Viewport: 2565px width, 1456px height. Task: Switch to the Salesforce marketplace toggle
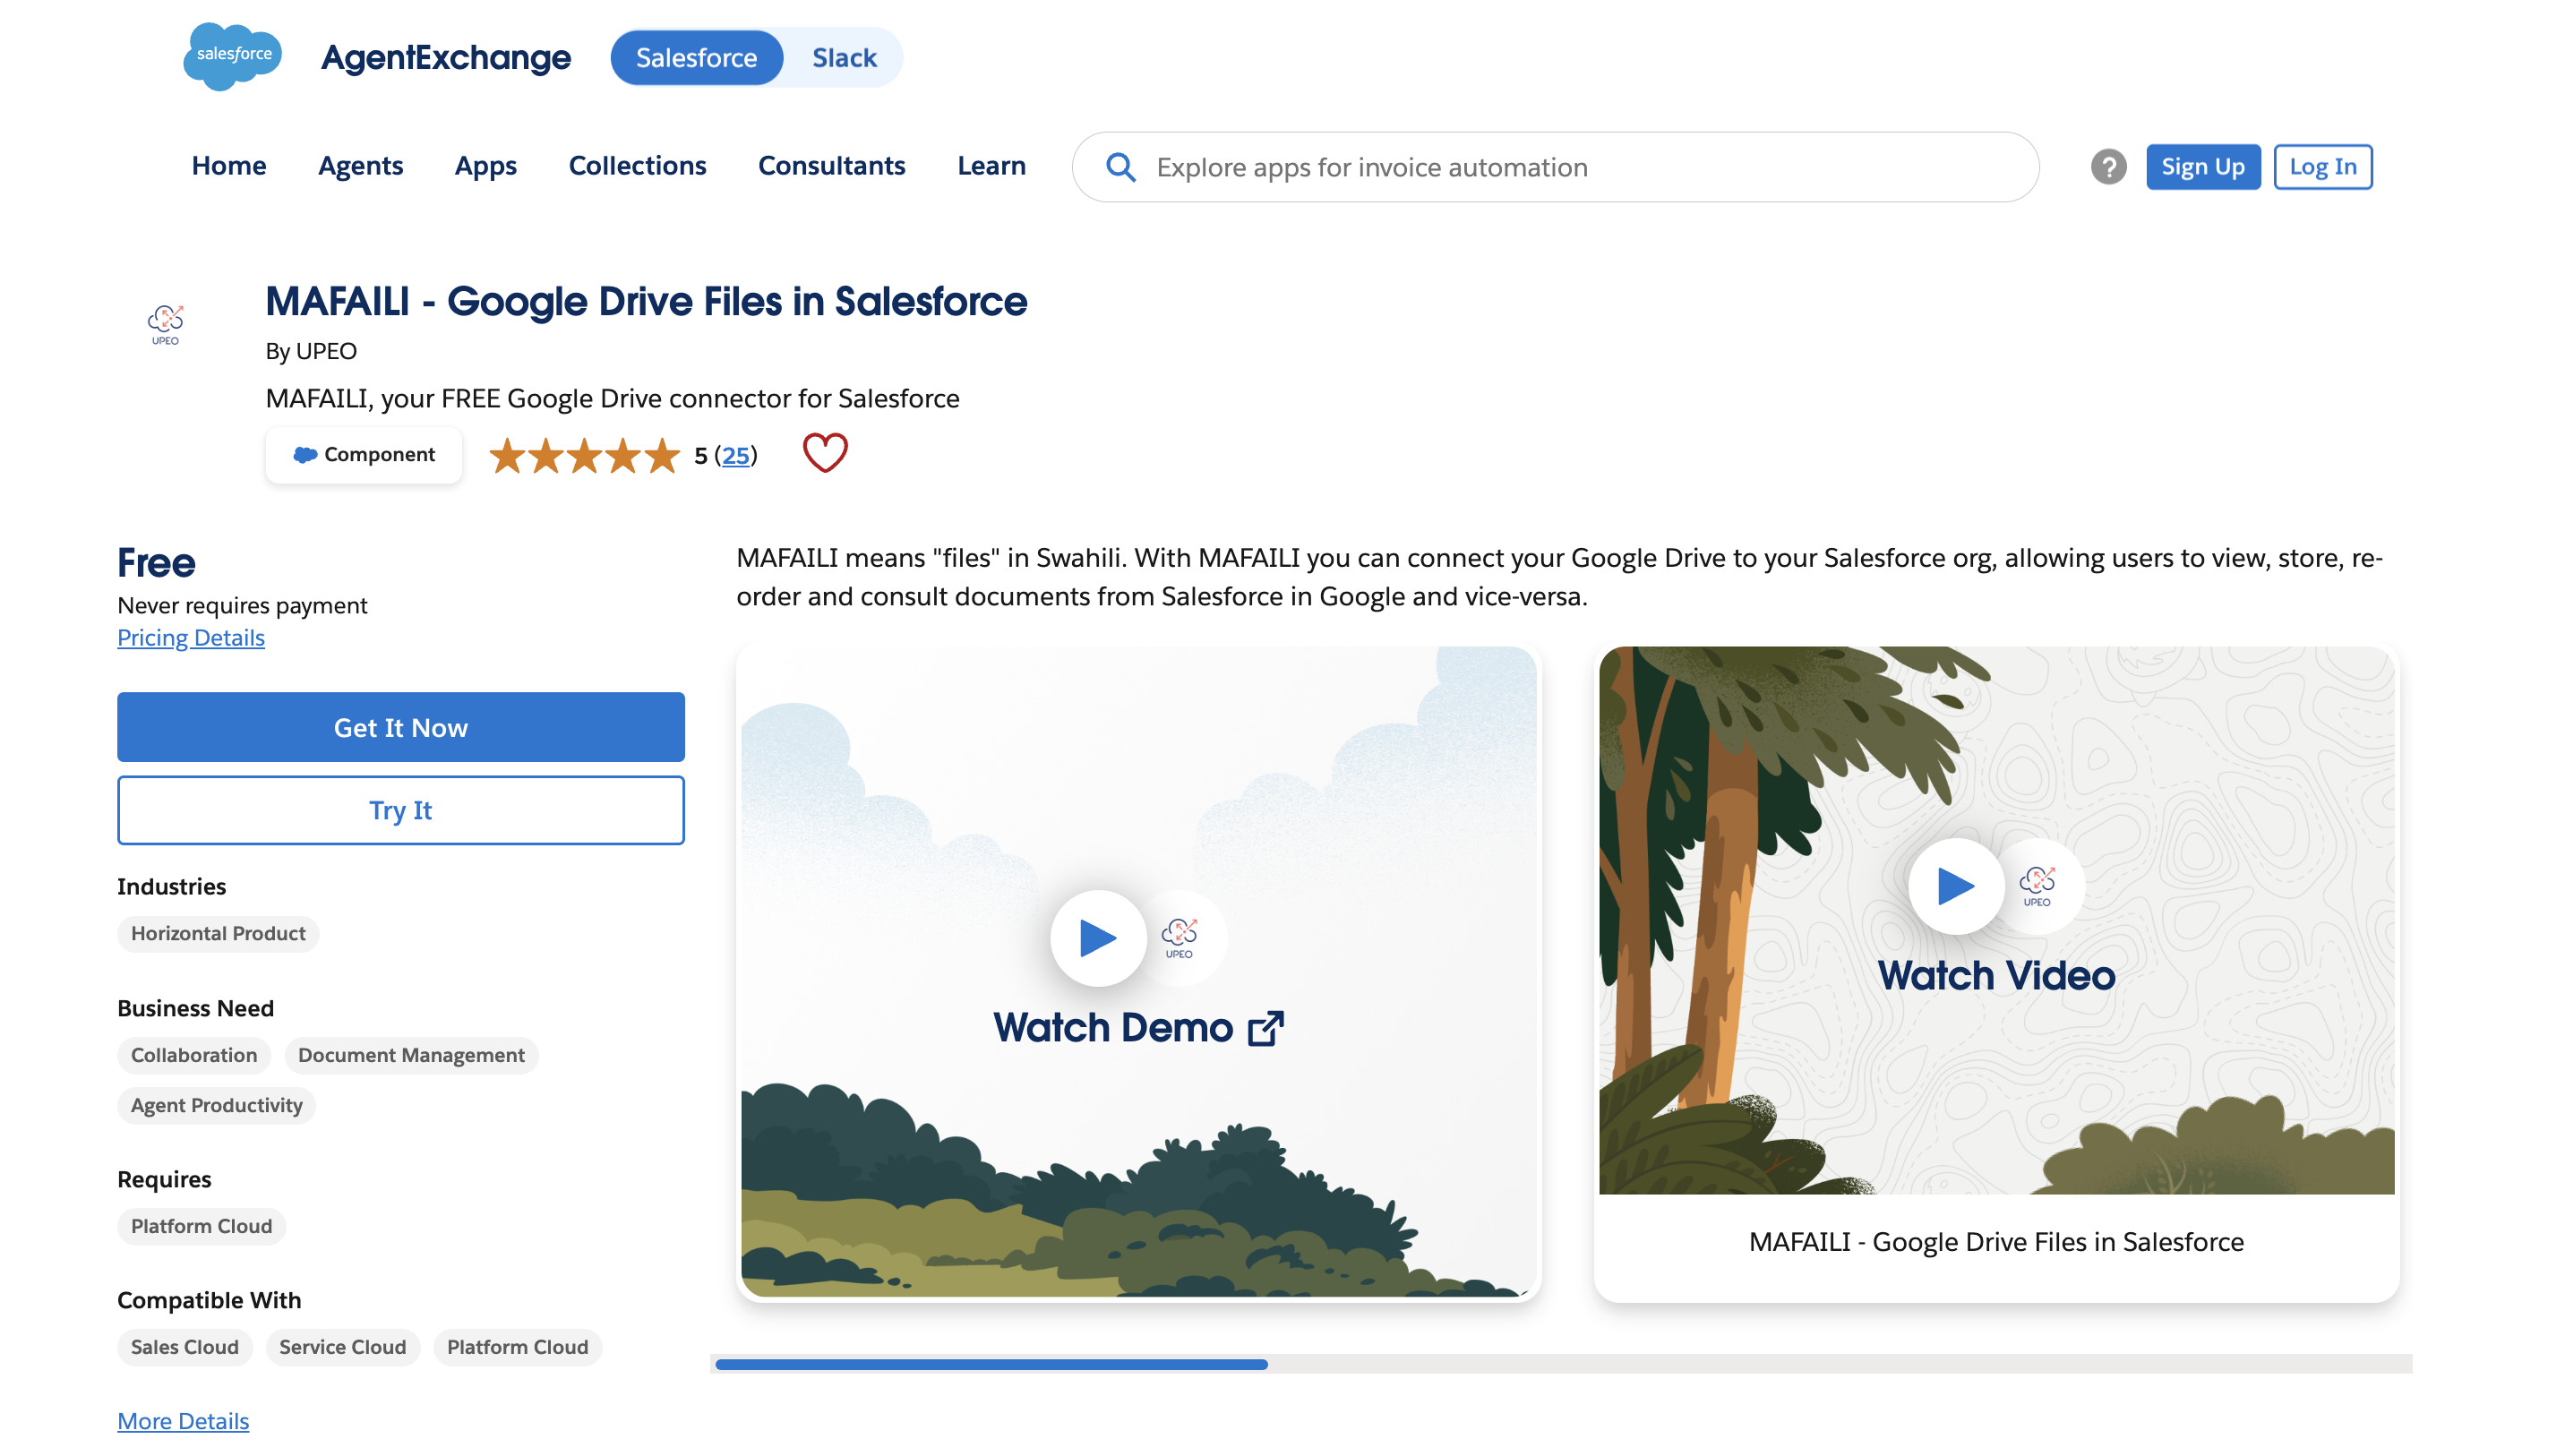tap(696, 58)
